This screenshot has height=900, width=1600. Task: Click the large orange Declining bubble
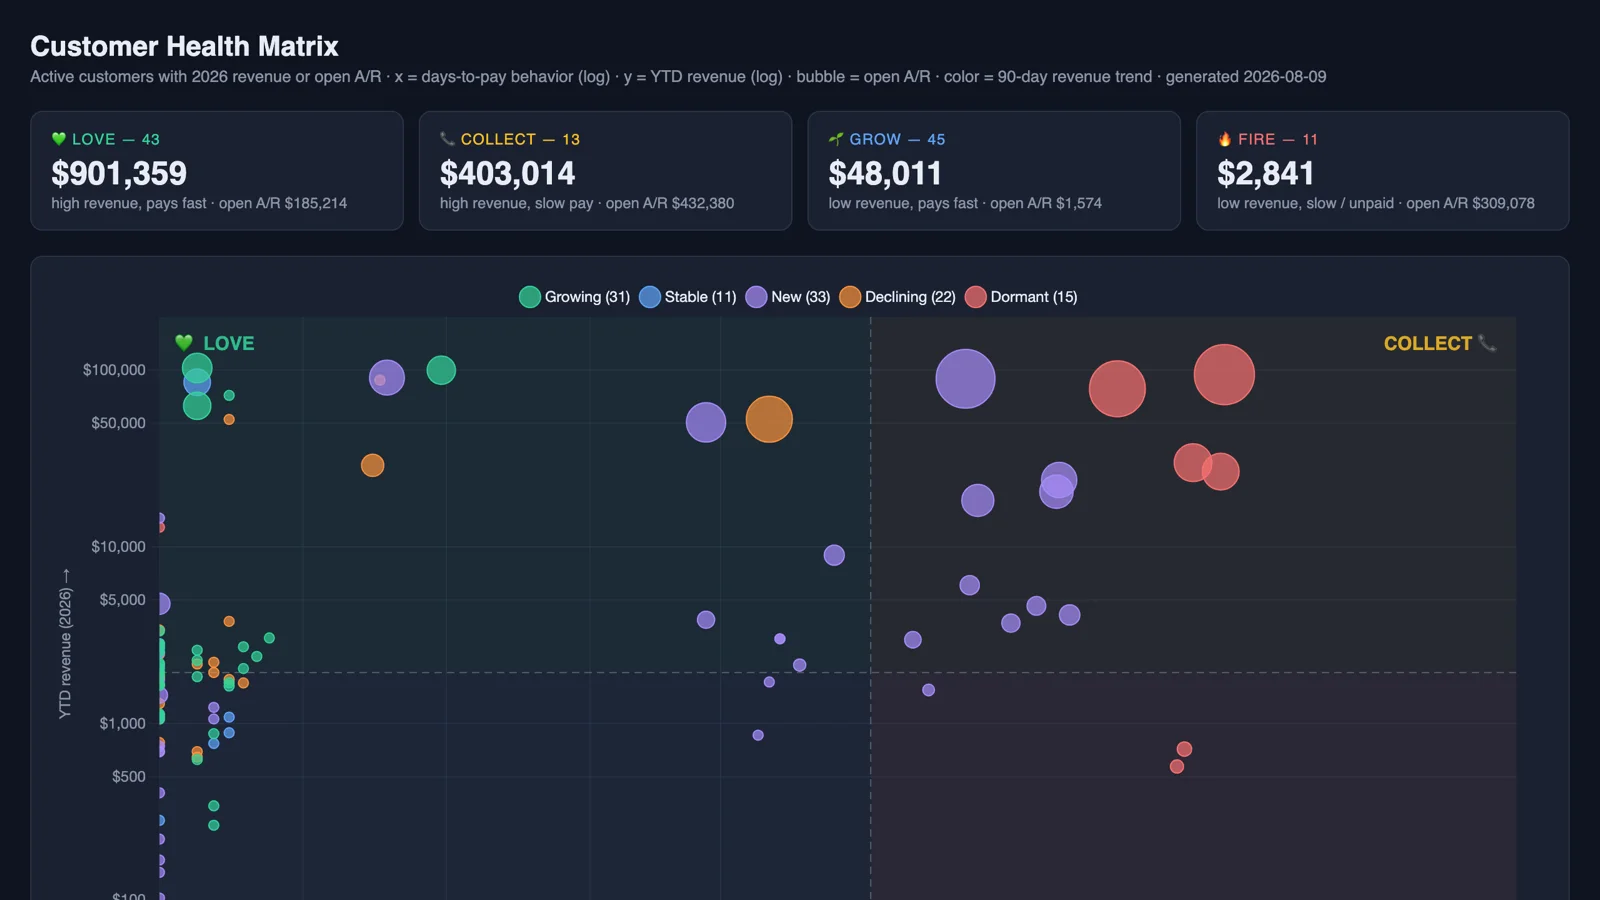pyautogui.click(x=769, y=419)
